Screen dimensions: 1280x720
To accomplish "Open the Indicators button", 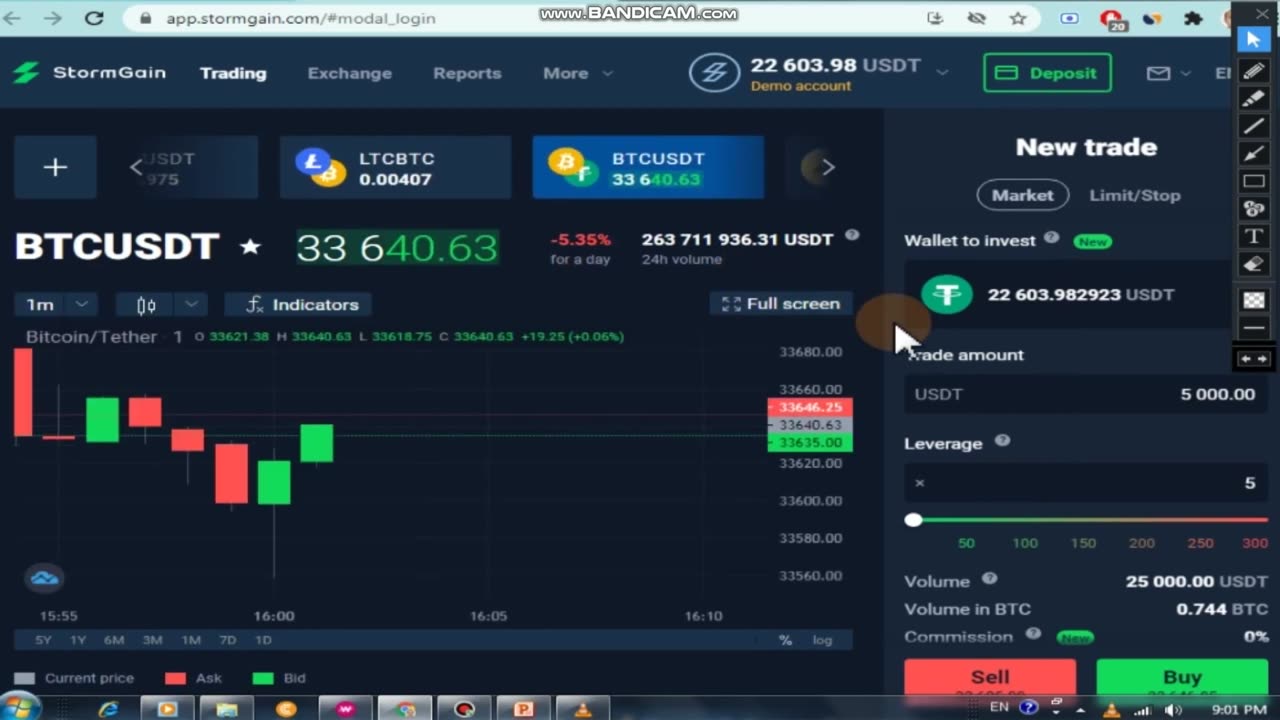I will (298, 304).
